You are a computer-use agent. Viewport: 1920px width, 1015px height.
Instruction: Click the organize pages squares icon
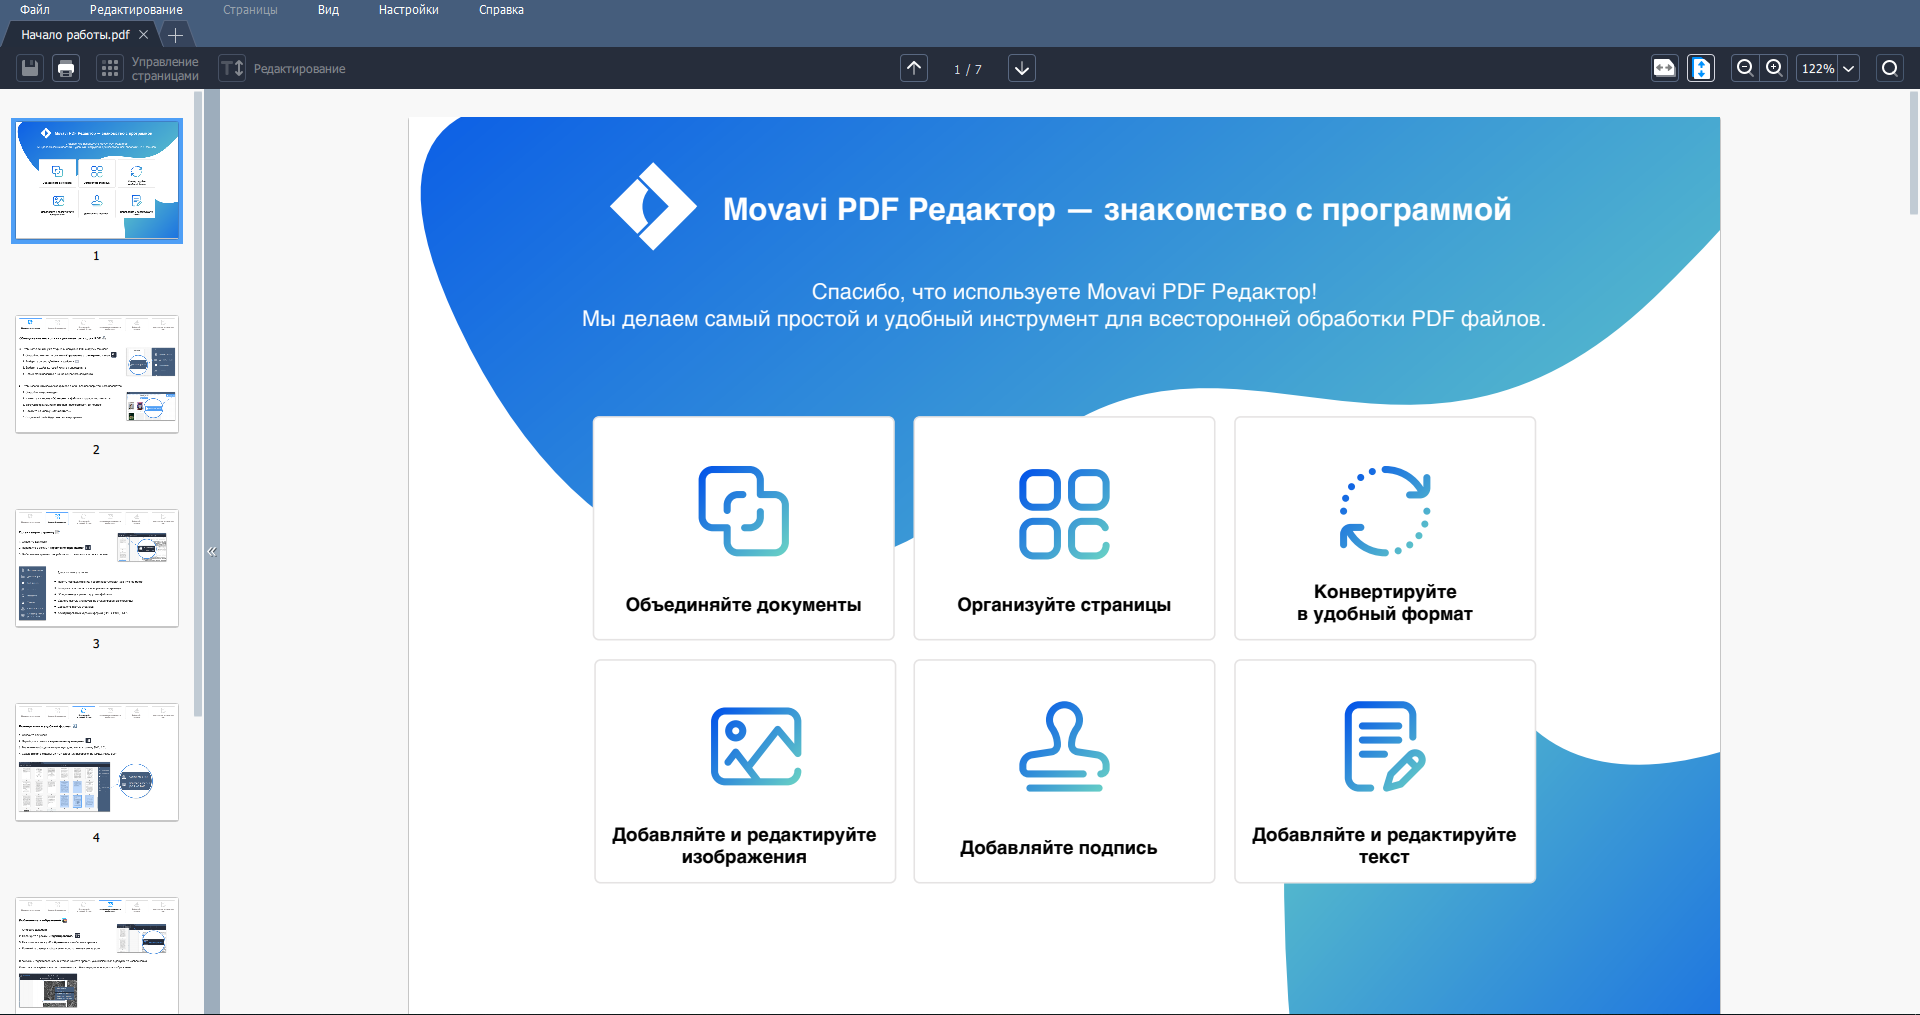(1064, 514)
